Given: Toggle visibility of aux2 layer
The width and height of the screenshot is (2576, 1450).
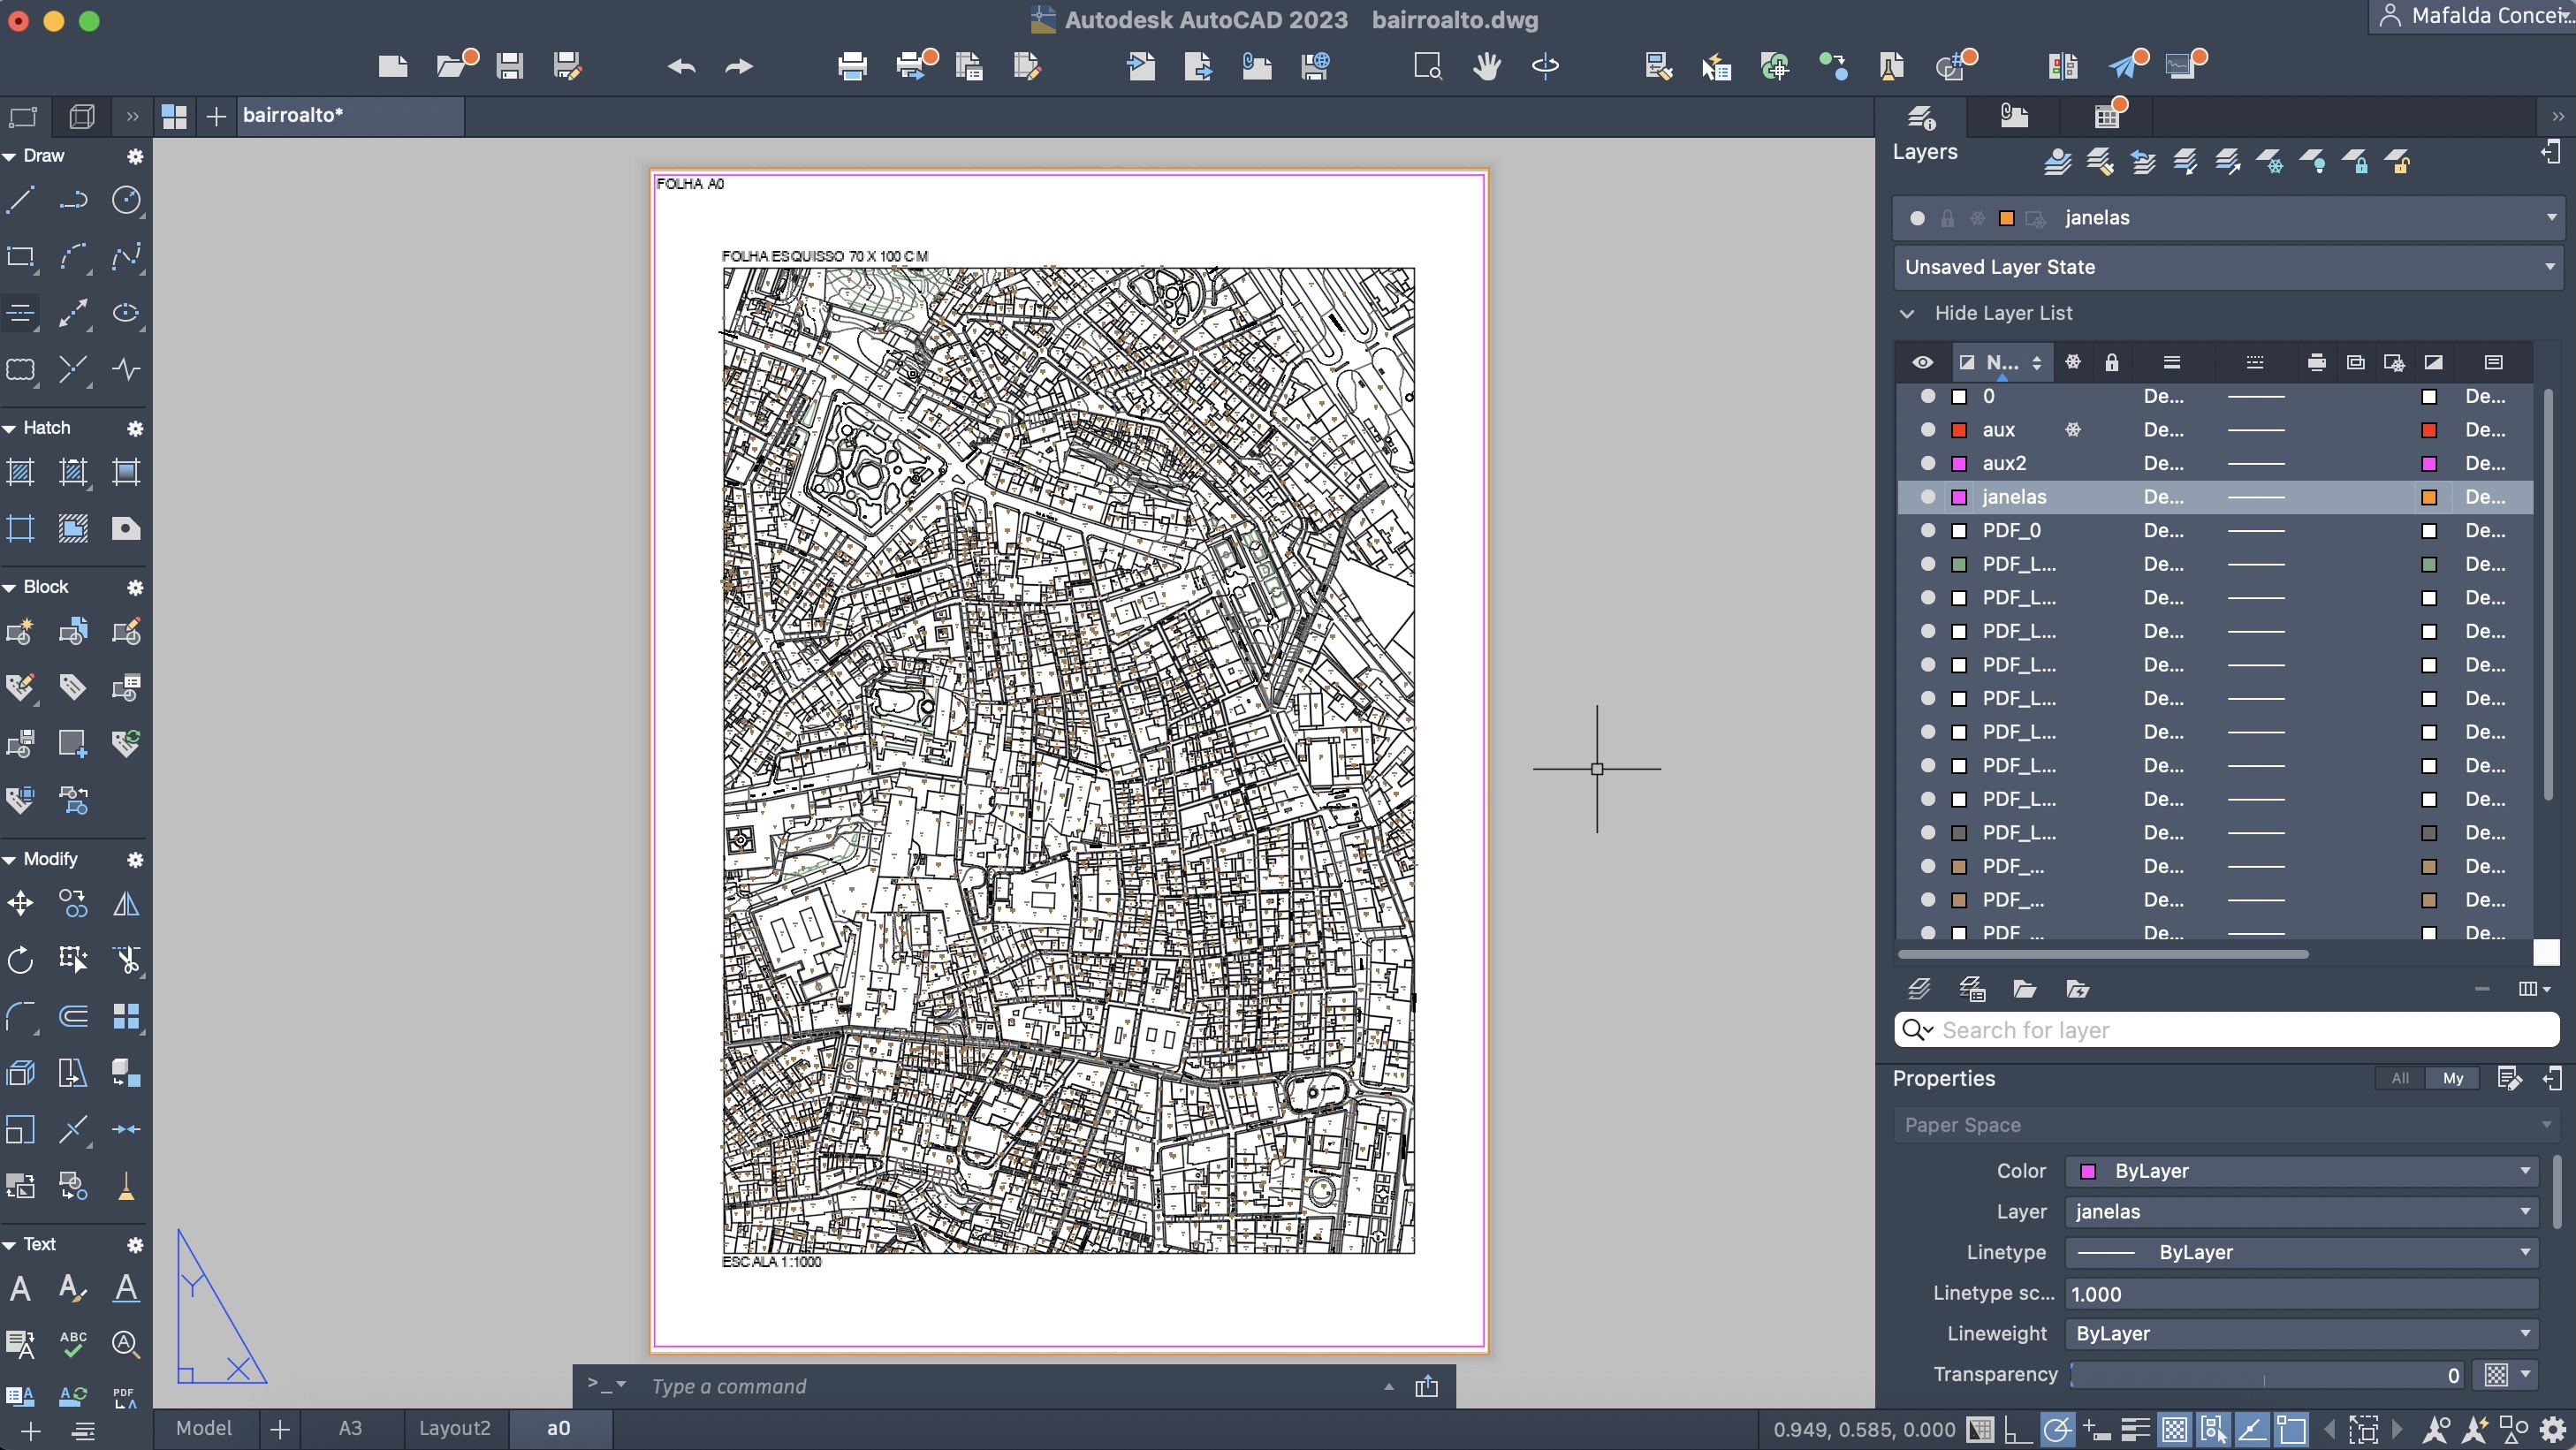Looking at the screenshot, I should point(1927,463).
